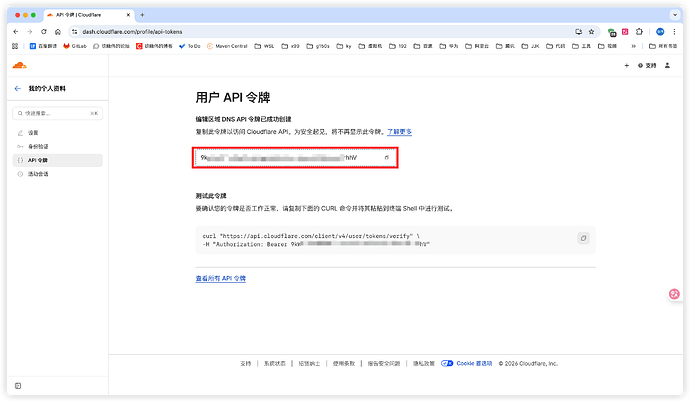
Task: Click the Cloudflare logo
Action: coord(20,65)
